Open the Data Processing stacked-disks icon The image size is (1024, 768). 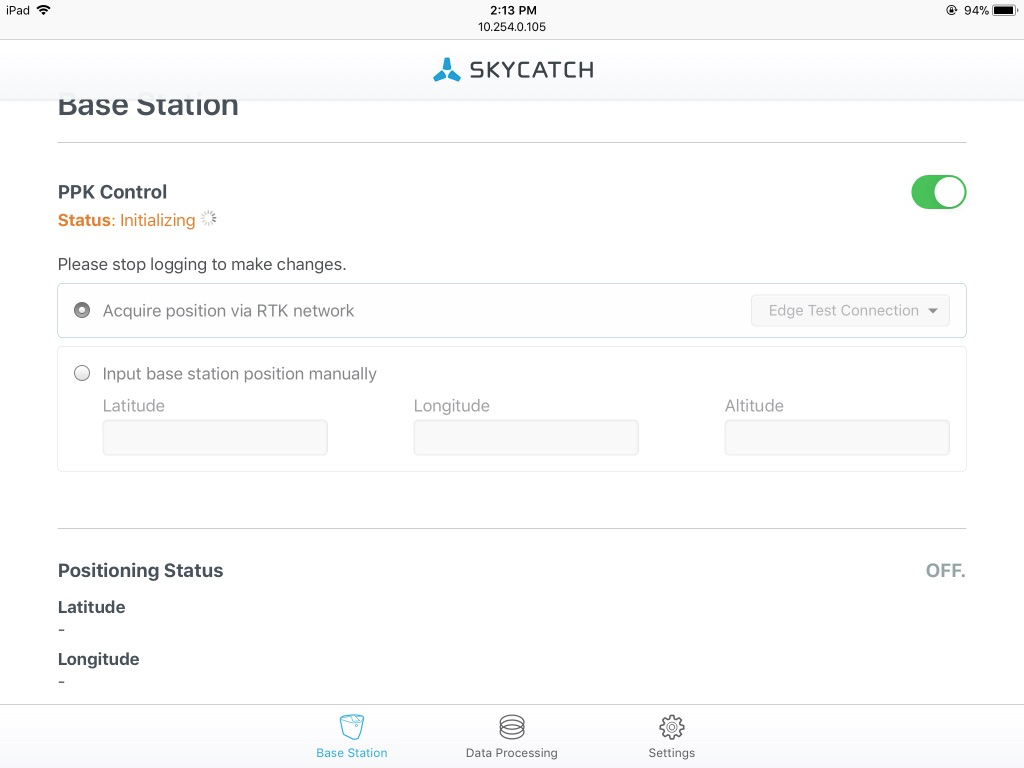pyautogui.click(x=511, y=727)
